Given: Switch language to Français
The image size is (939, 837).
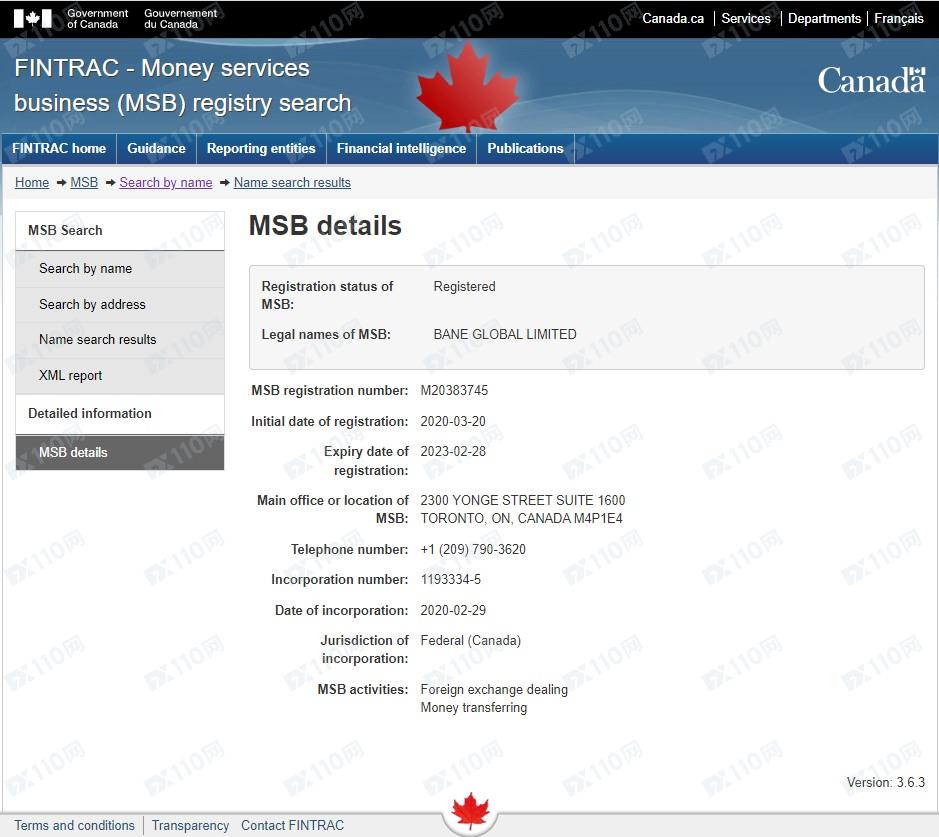Looking at the screenshot, I should click(898, 19).
